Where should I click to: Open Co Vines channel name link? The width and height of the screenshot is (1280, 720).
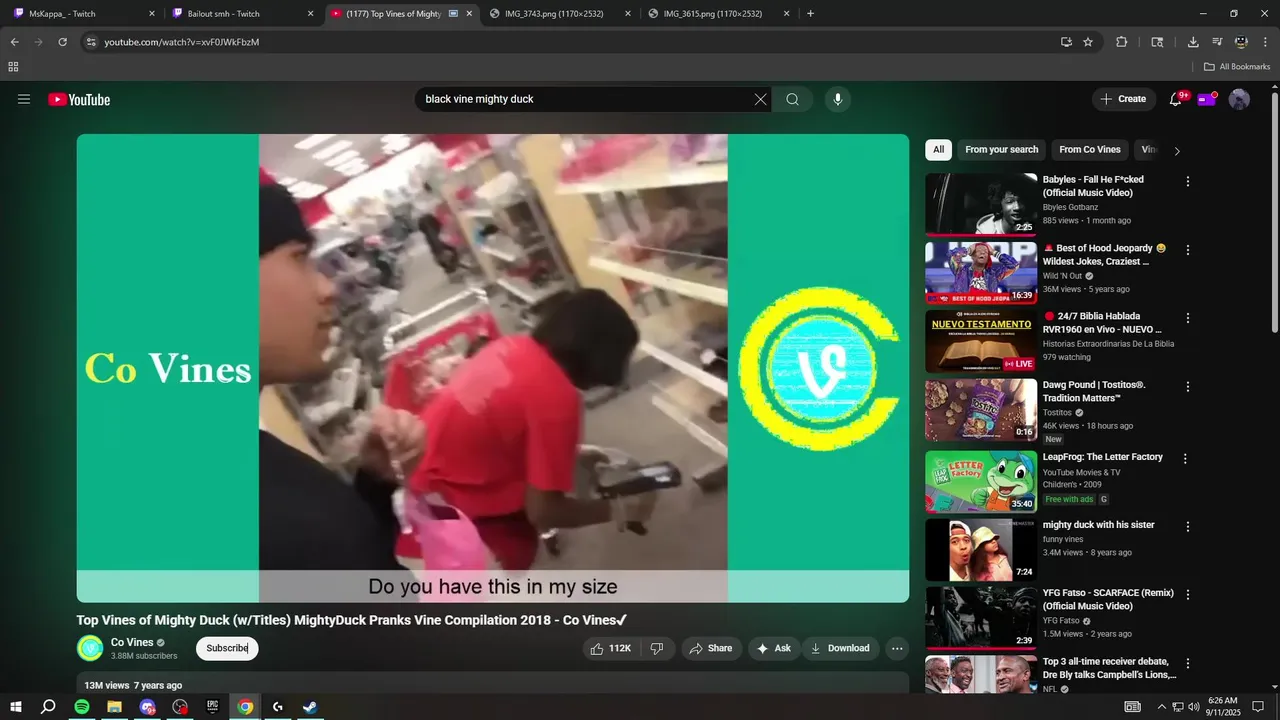coord(132,642)
